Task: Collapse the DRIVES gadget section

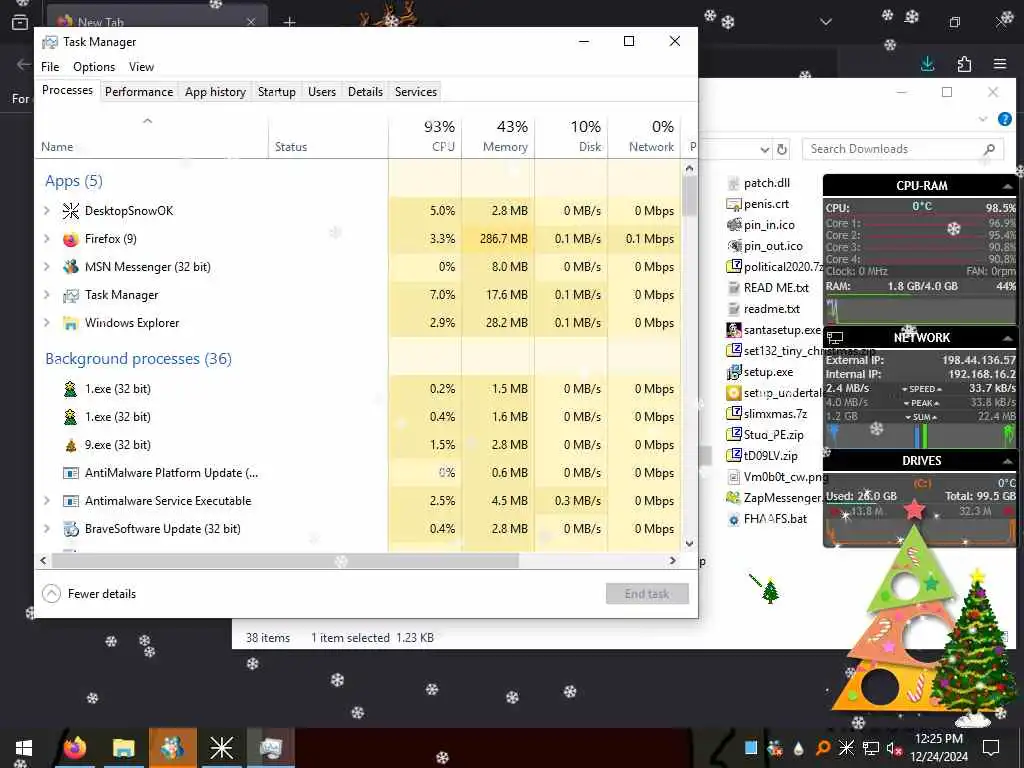Action: (x=1007, y=462)
